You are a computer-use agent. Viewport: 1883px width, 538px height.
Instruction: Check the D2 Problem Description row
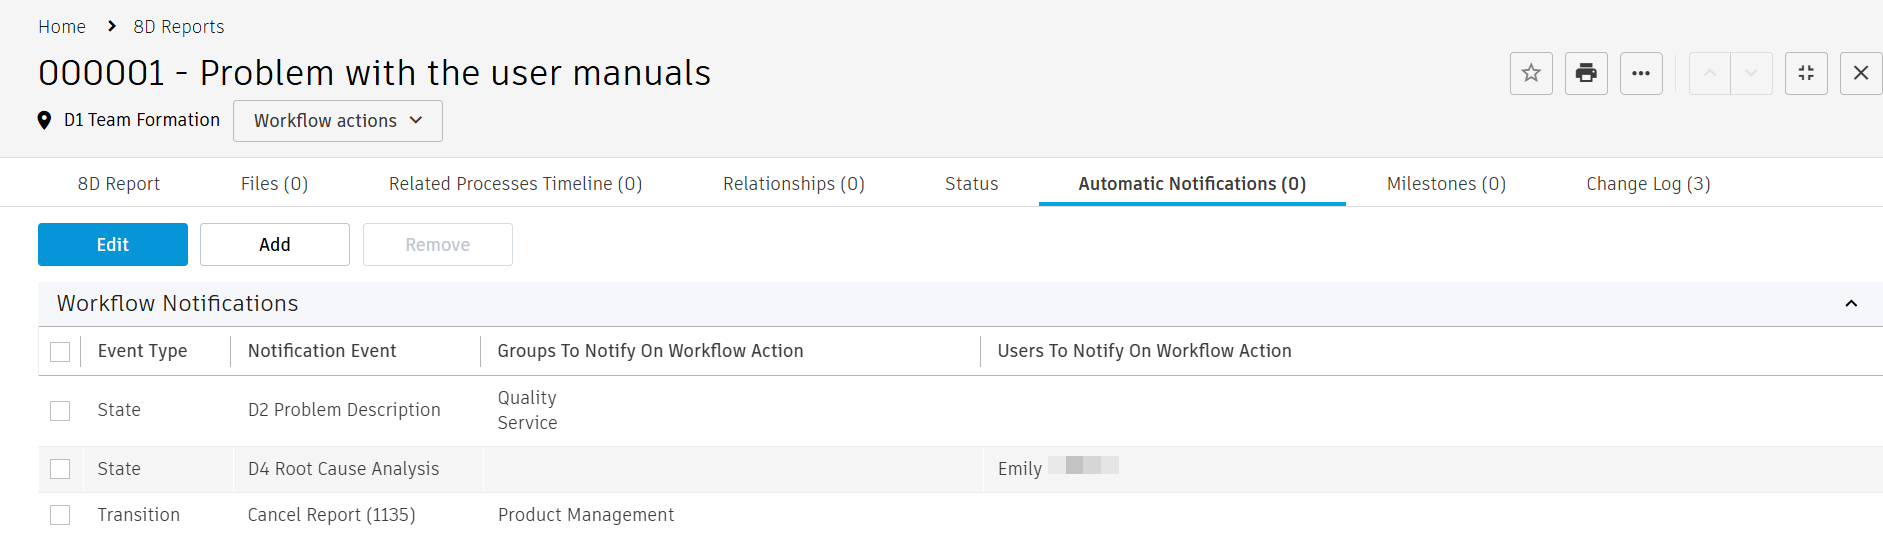tap(60, 411)
